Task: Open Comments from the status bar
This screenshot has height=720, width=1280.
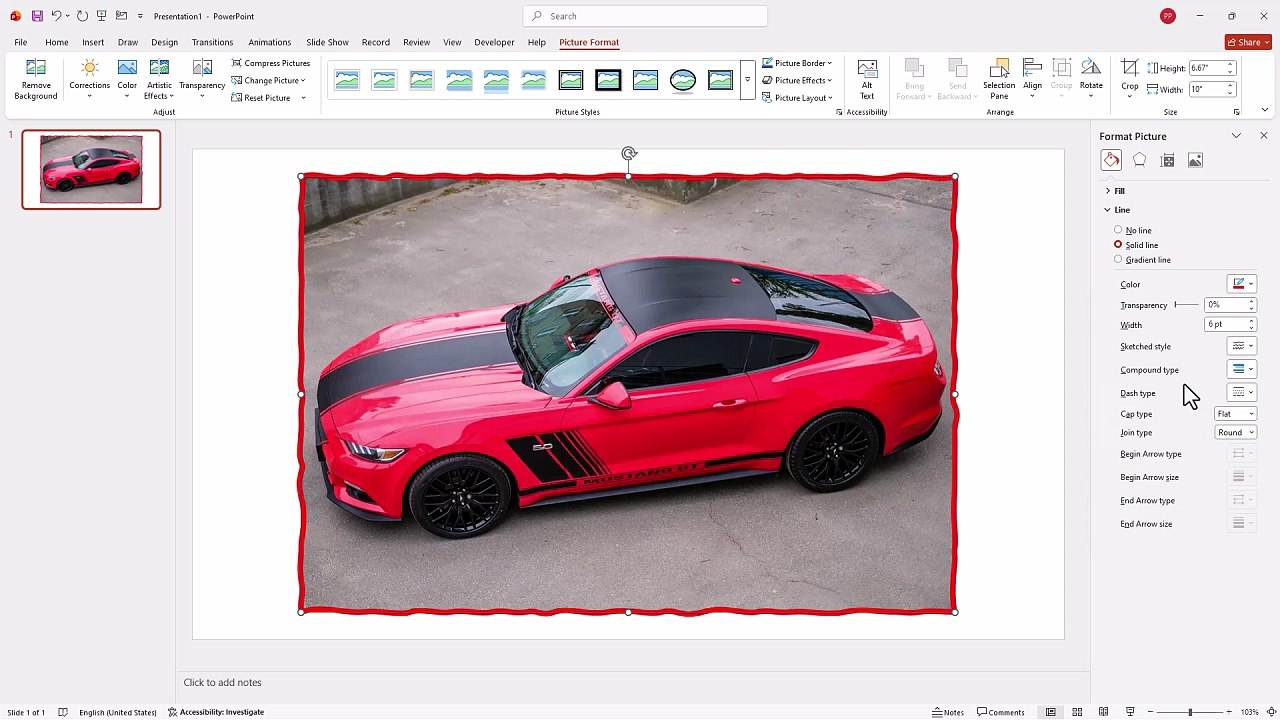Action: pos(1001,712)
